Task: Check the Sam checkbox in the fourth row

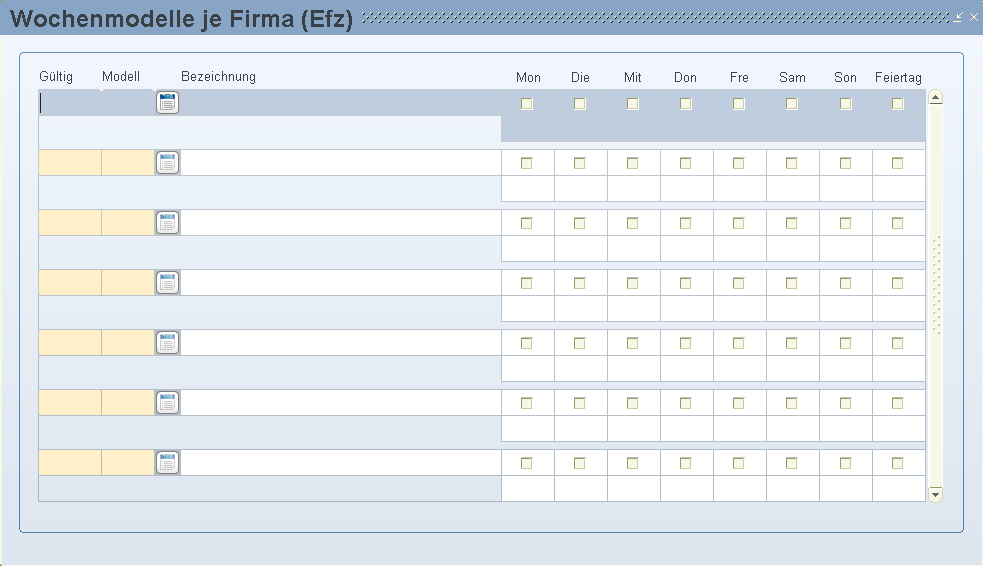Action: click(x=792, y=283)
